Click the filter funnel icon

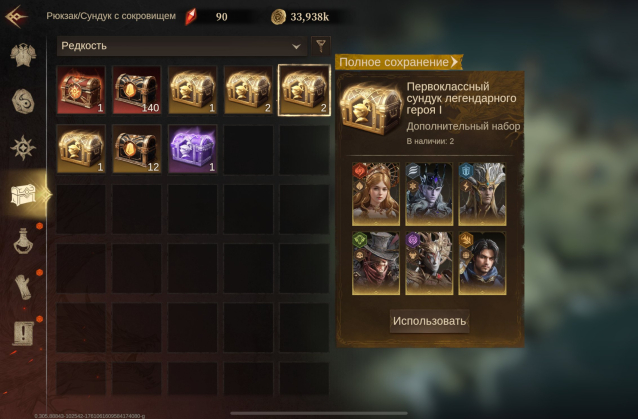pos(321,46)
